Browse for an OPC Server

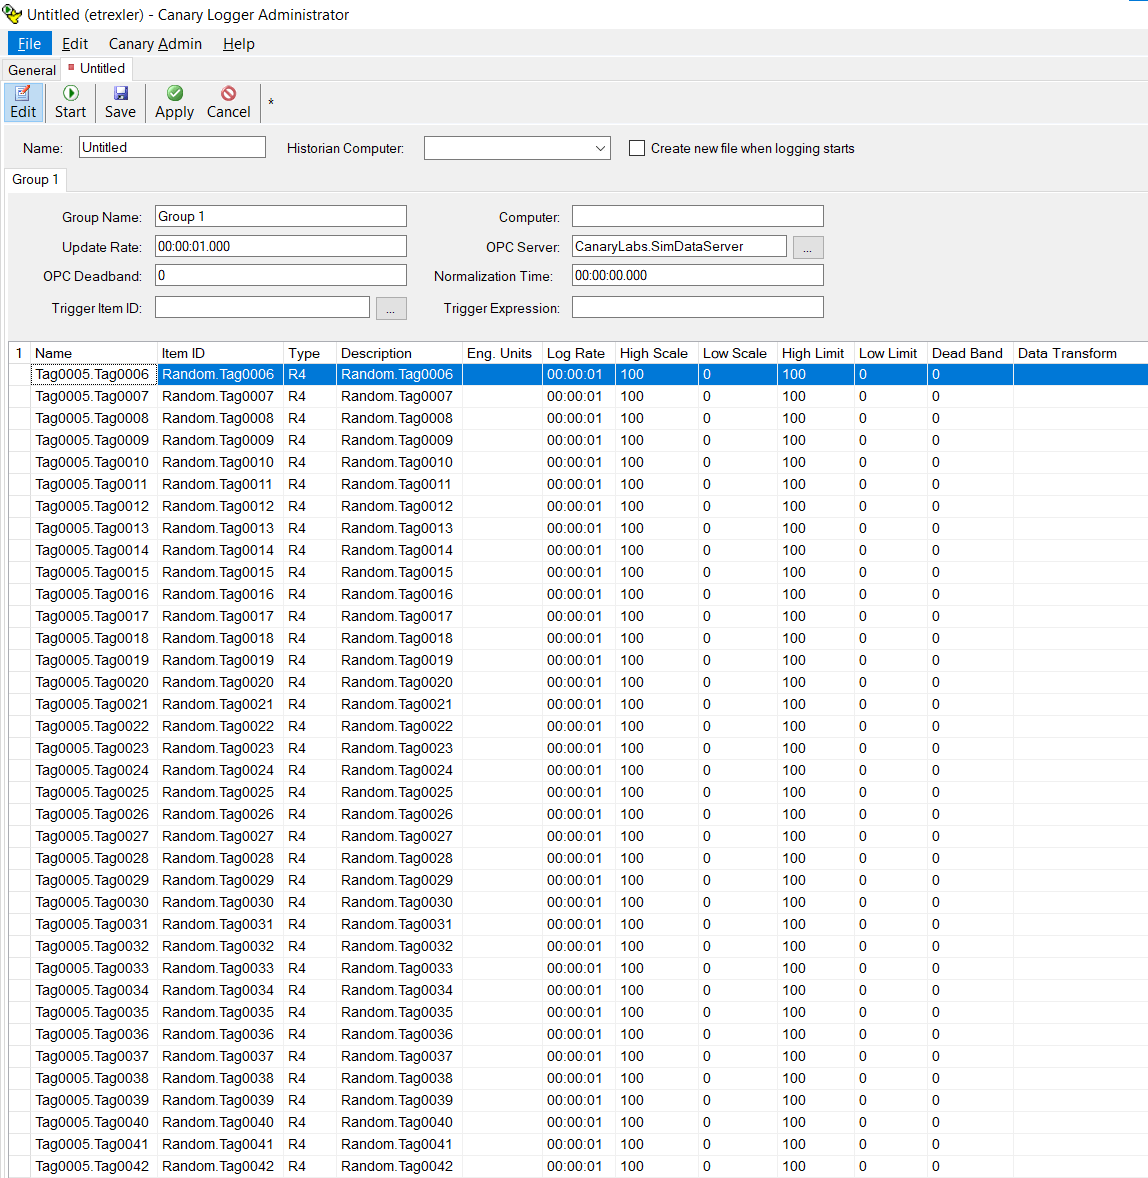[x=808, y=247]
